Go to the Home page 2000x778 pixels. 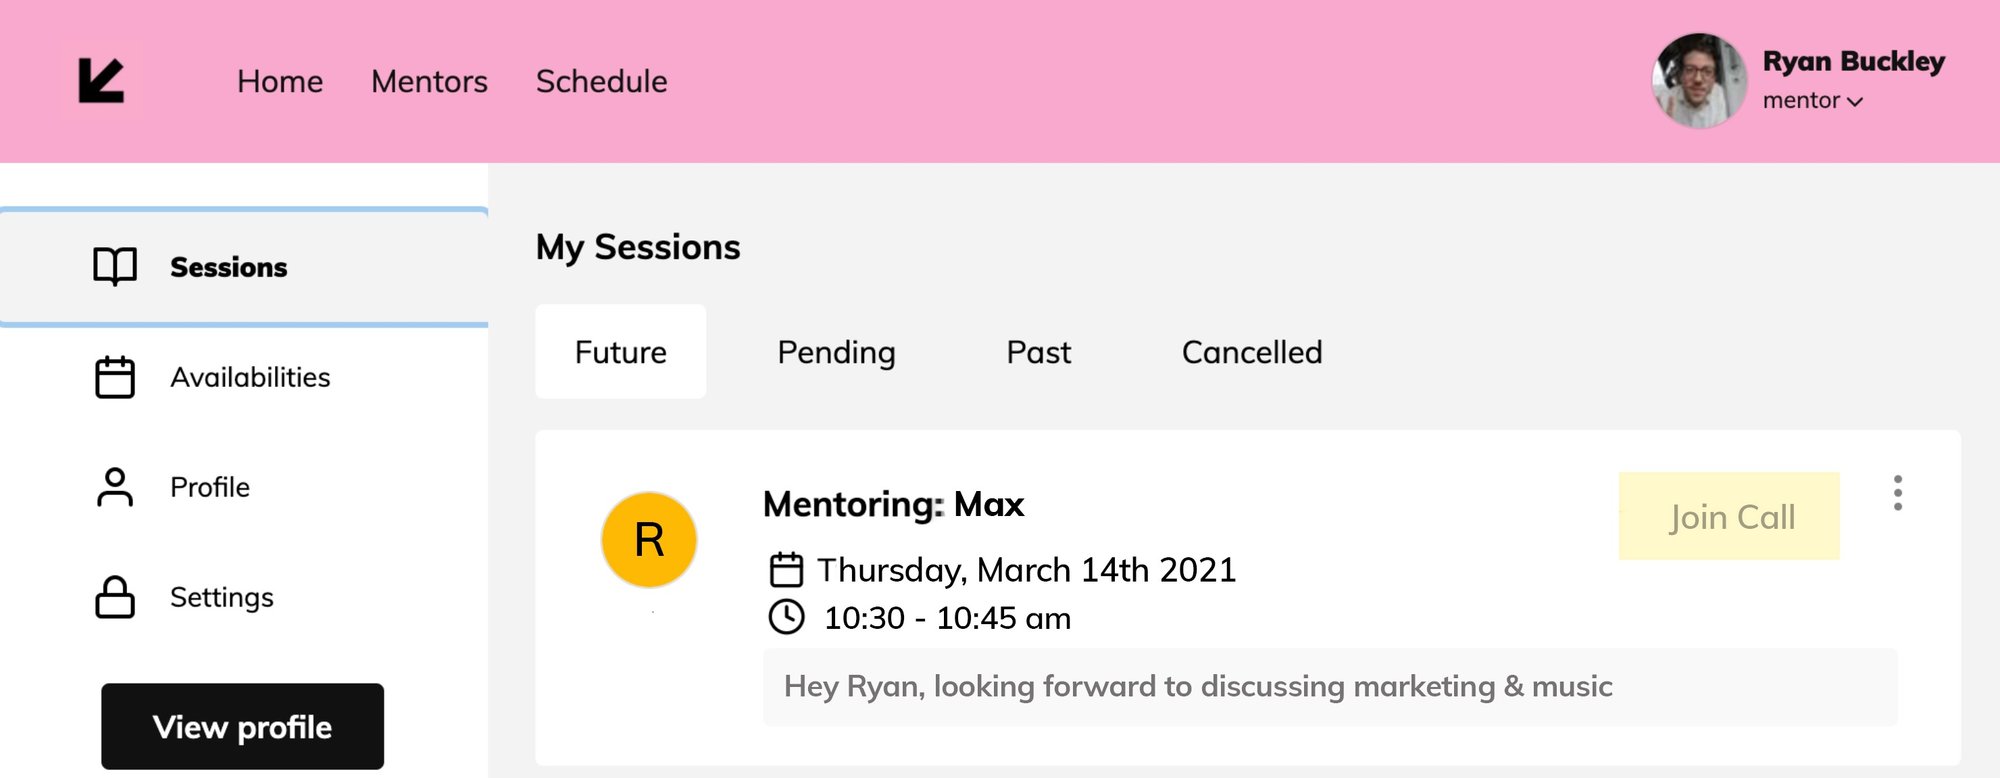click(x=280, y=81)
